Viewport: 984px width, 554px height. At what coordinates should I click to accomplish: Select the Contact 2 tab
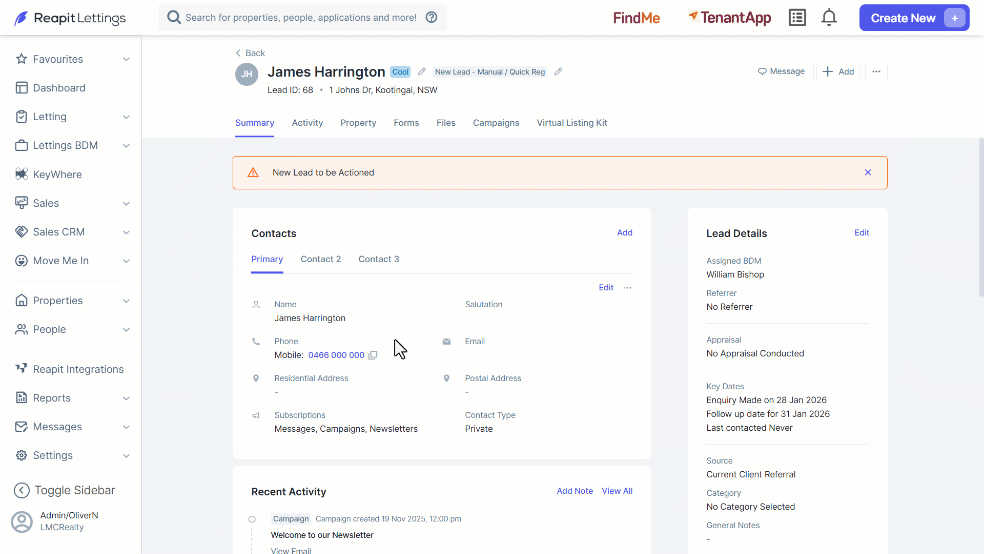click(321, 259)
